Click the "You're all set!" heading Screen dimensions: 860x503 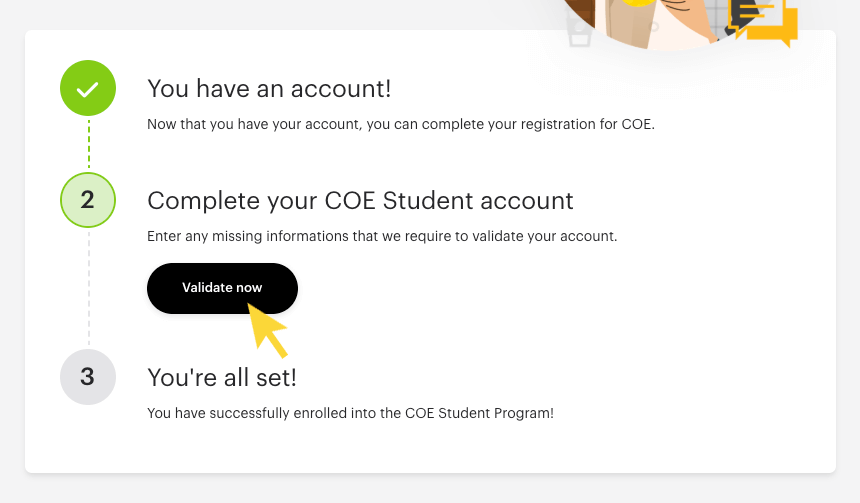pos(222,377)
